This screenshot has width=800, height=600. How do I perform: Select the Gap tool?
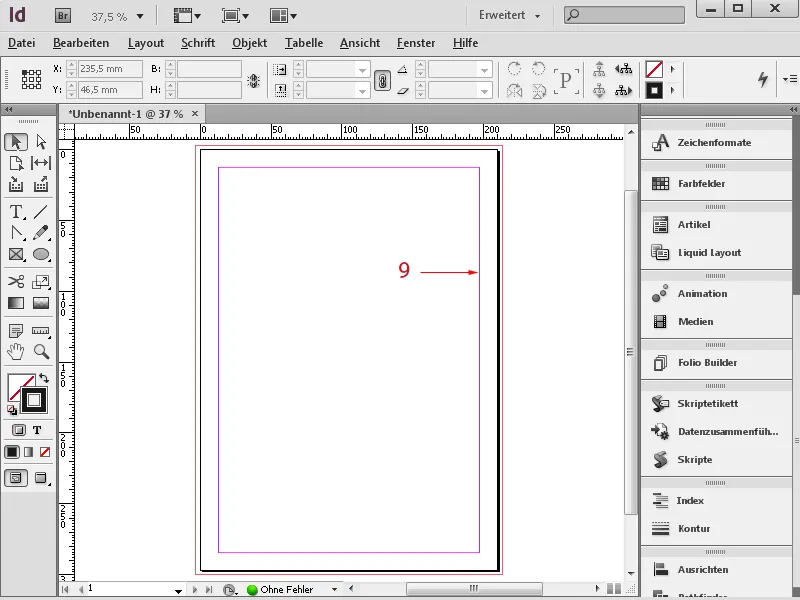point(41,163)
